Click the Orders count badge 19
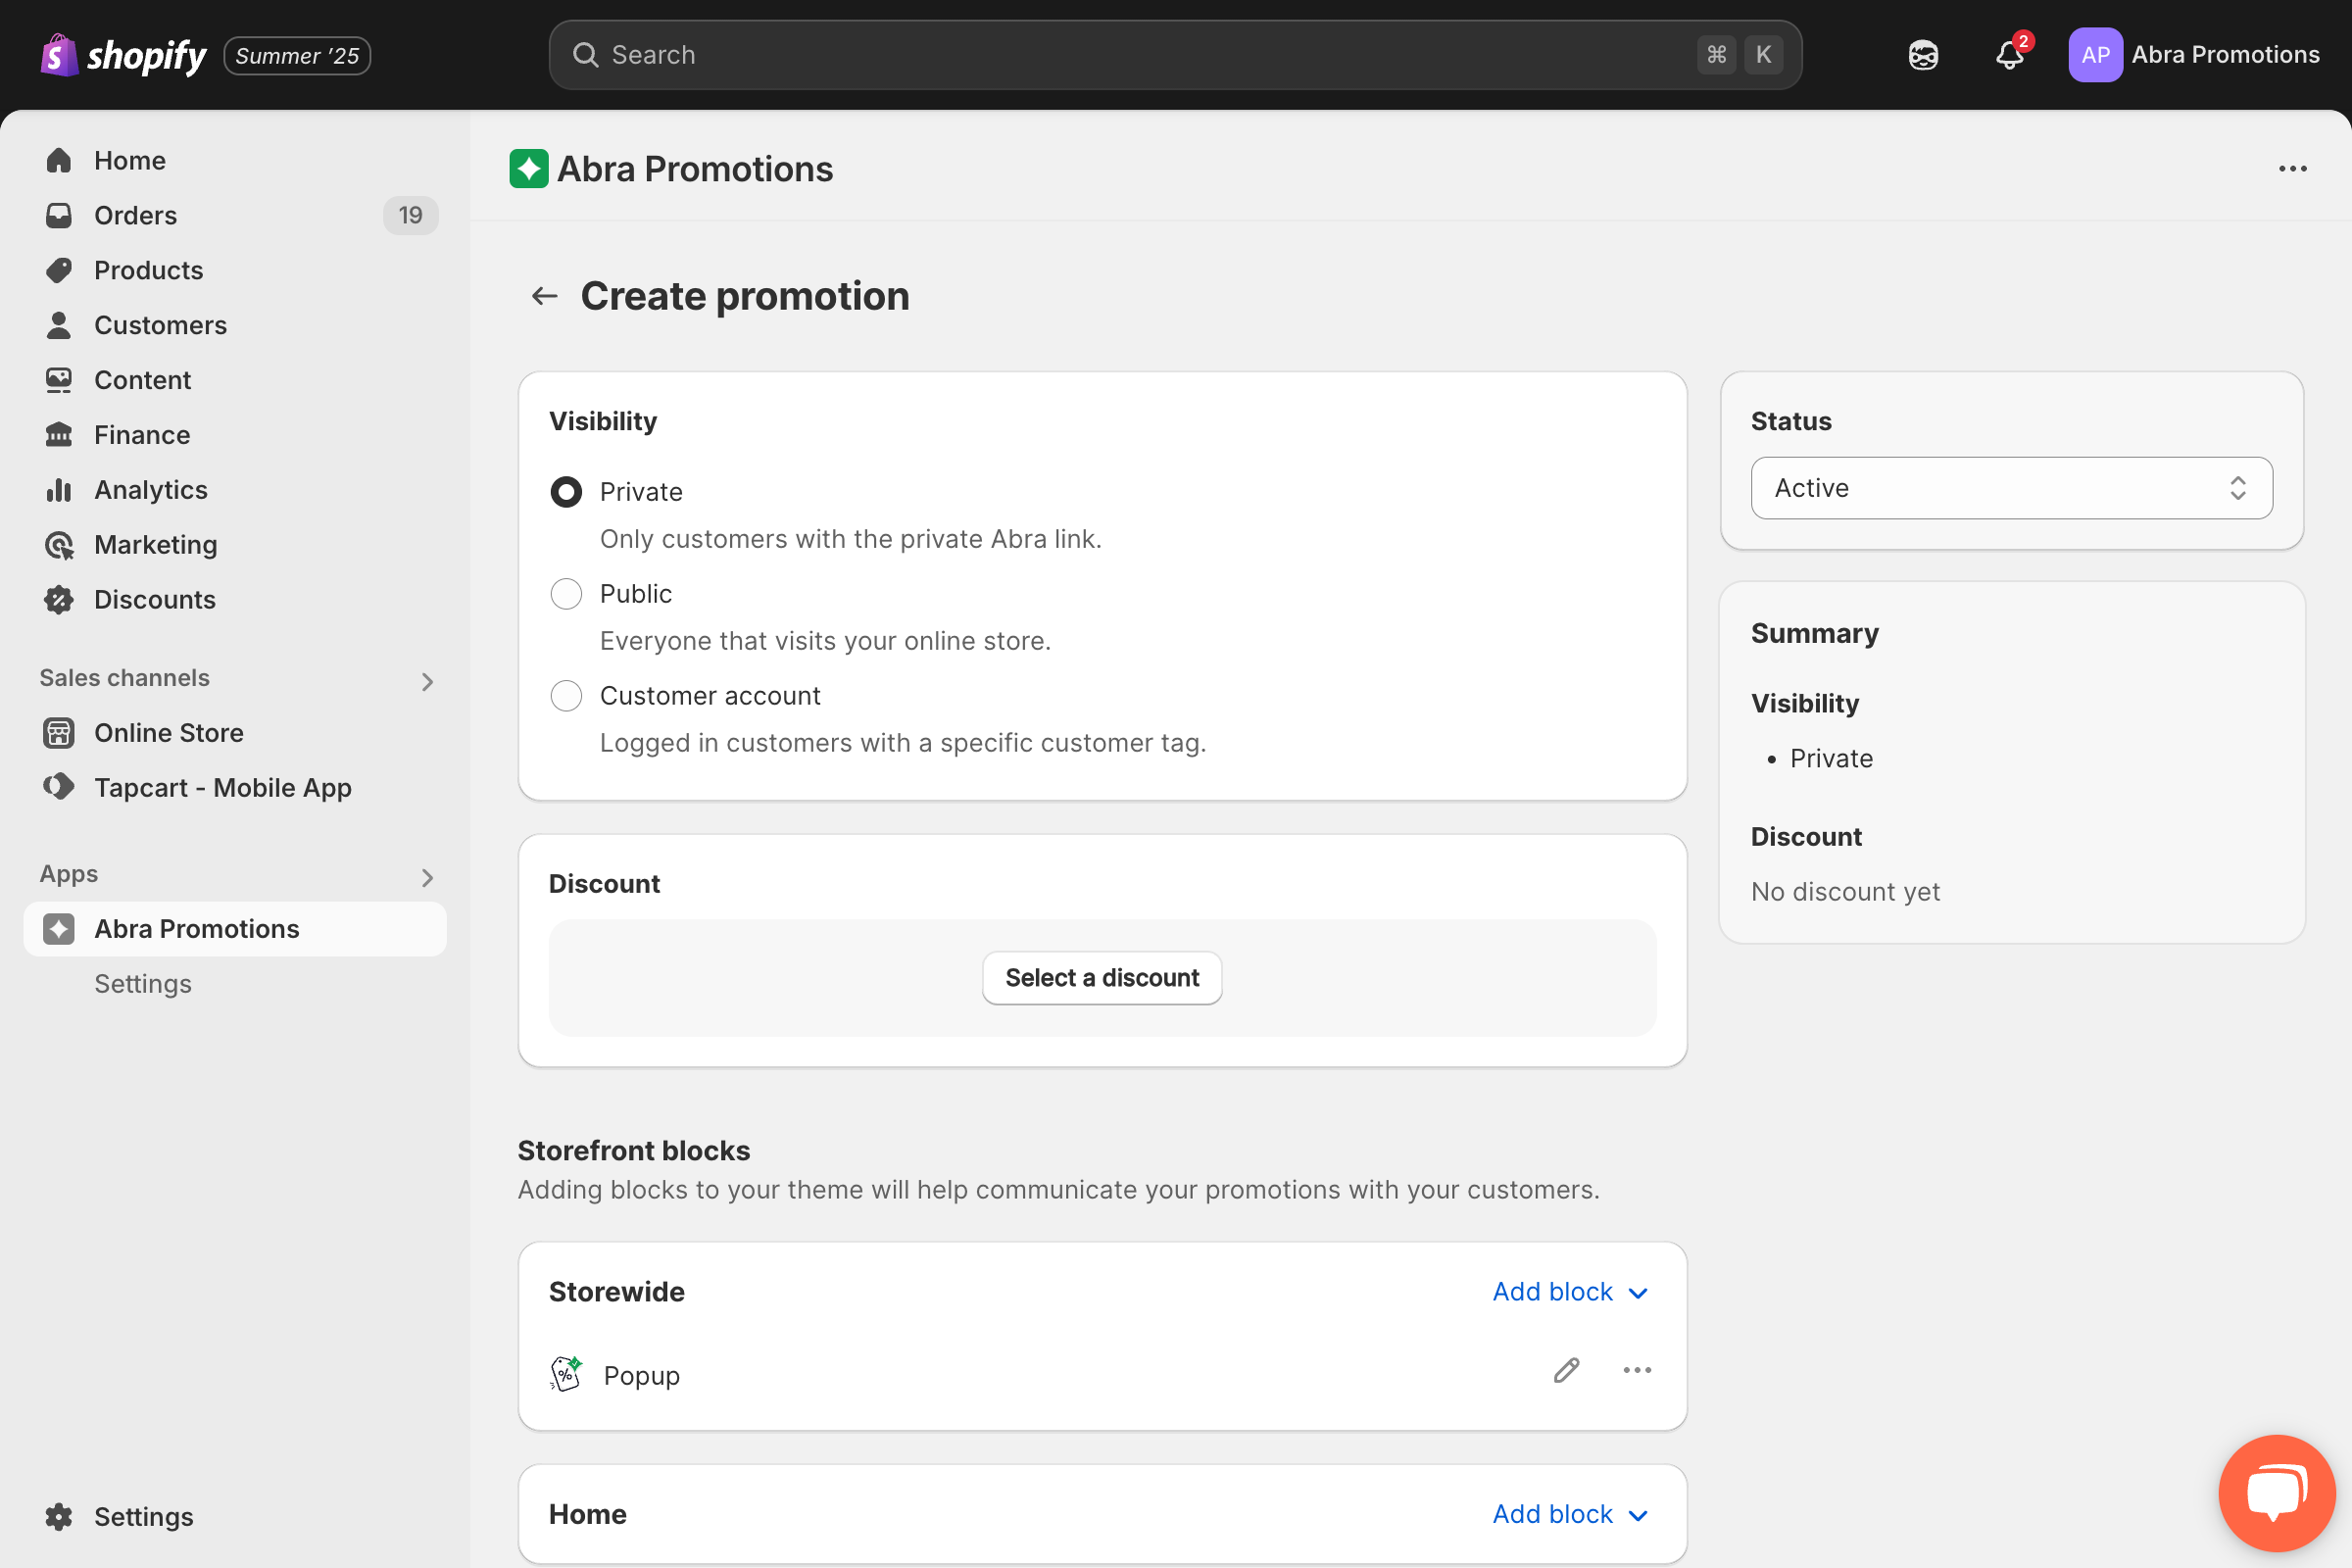This screenshot has height=1568, width=2352. tap(410, 215)
